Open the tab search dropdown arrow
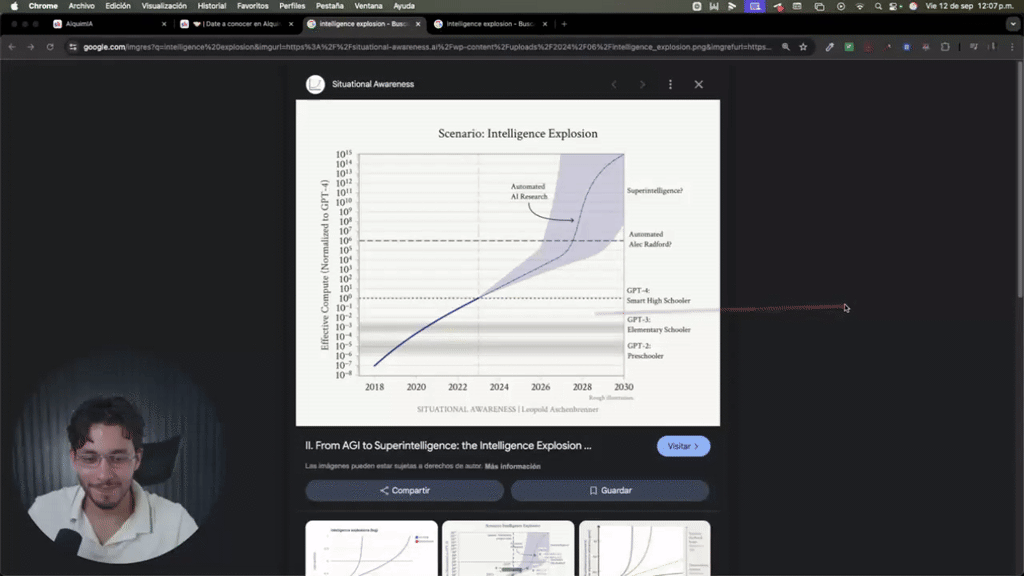The width and height of the screenshot is (1024, 576). [x=1012, y=24]
